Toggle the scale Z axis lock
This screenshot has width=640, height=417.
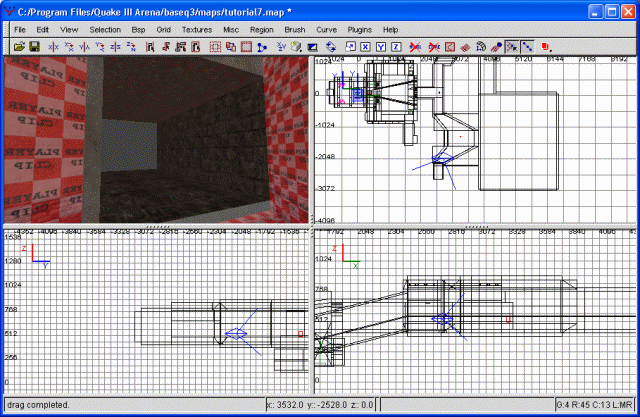396,47
